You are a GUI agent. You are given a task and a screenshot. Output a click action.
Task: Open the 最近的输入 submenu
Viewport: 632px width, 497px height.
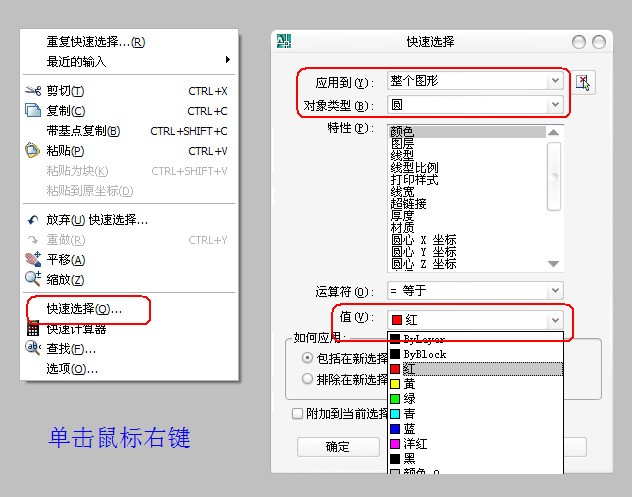[129, 62]
